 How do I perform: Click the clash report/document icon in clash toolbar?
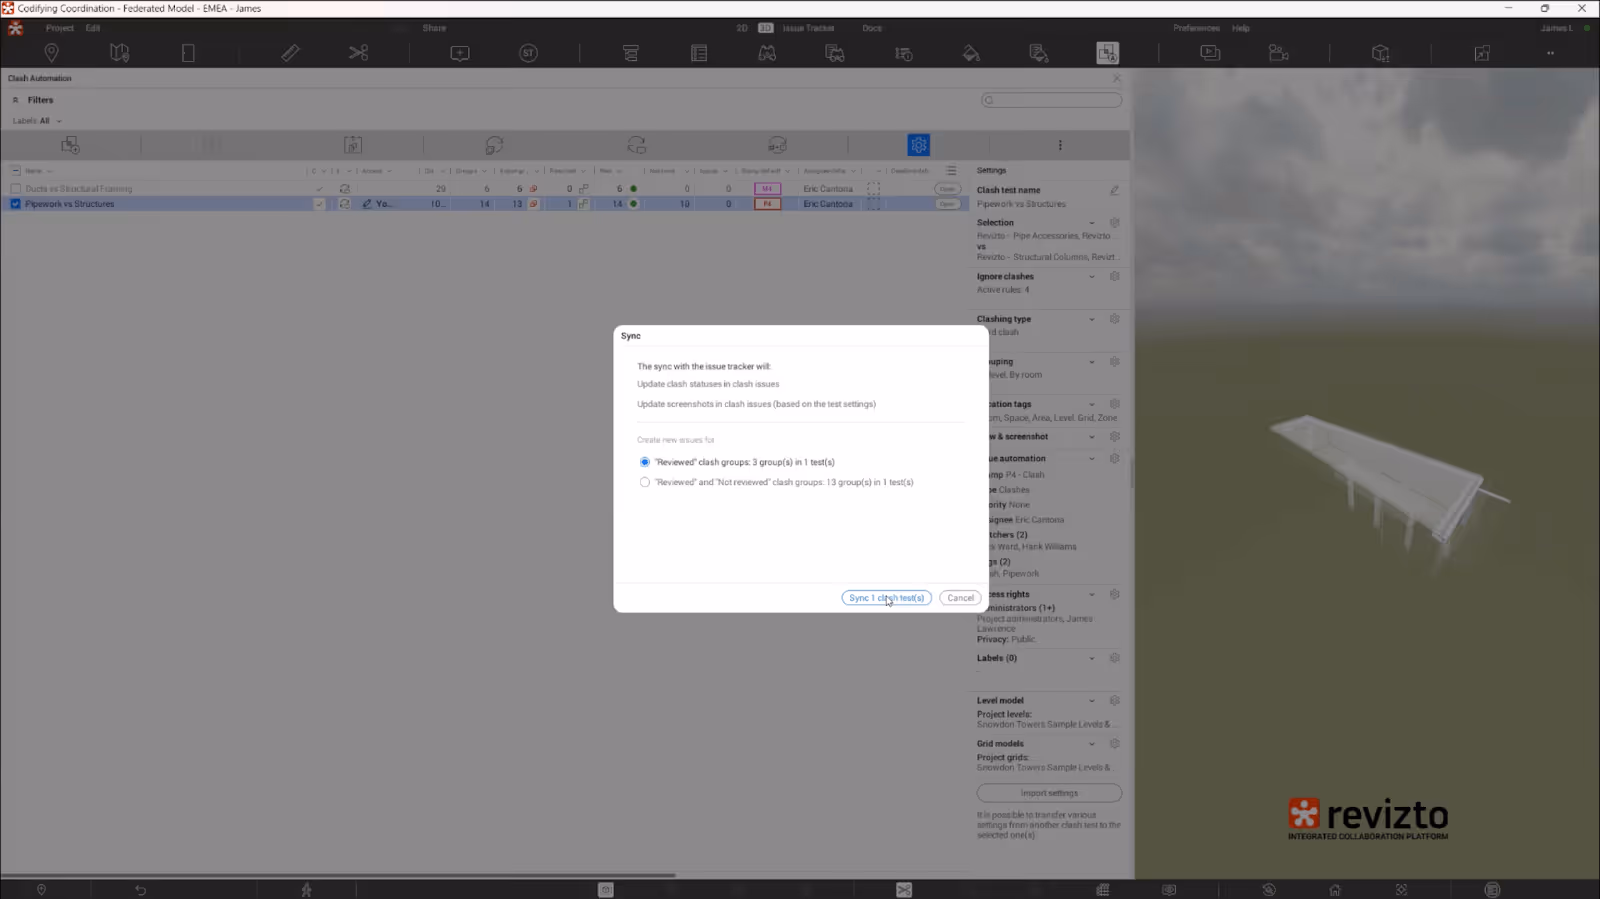[353, 145]
